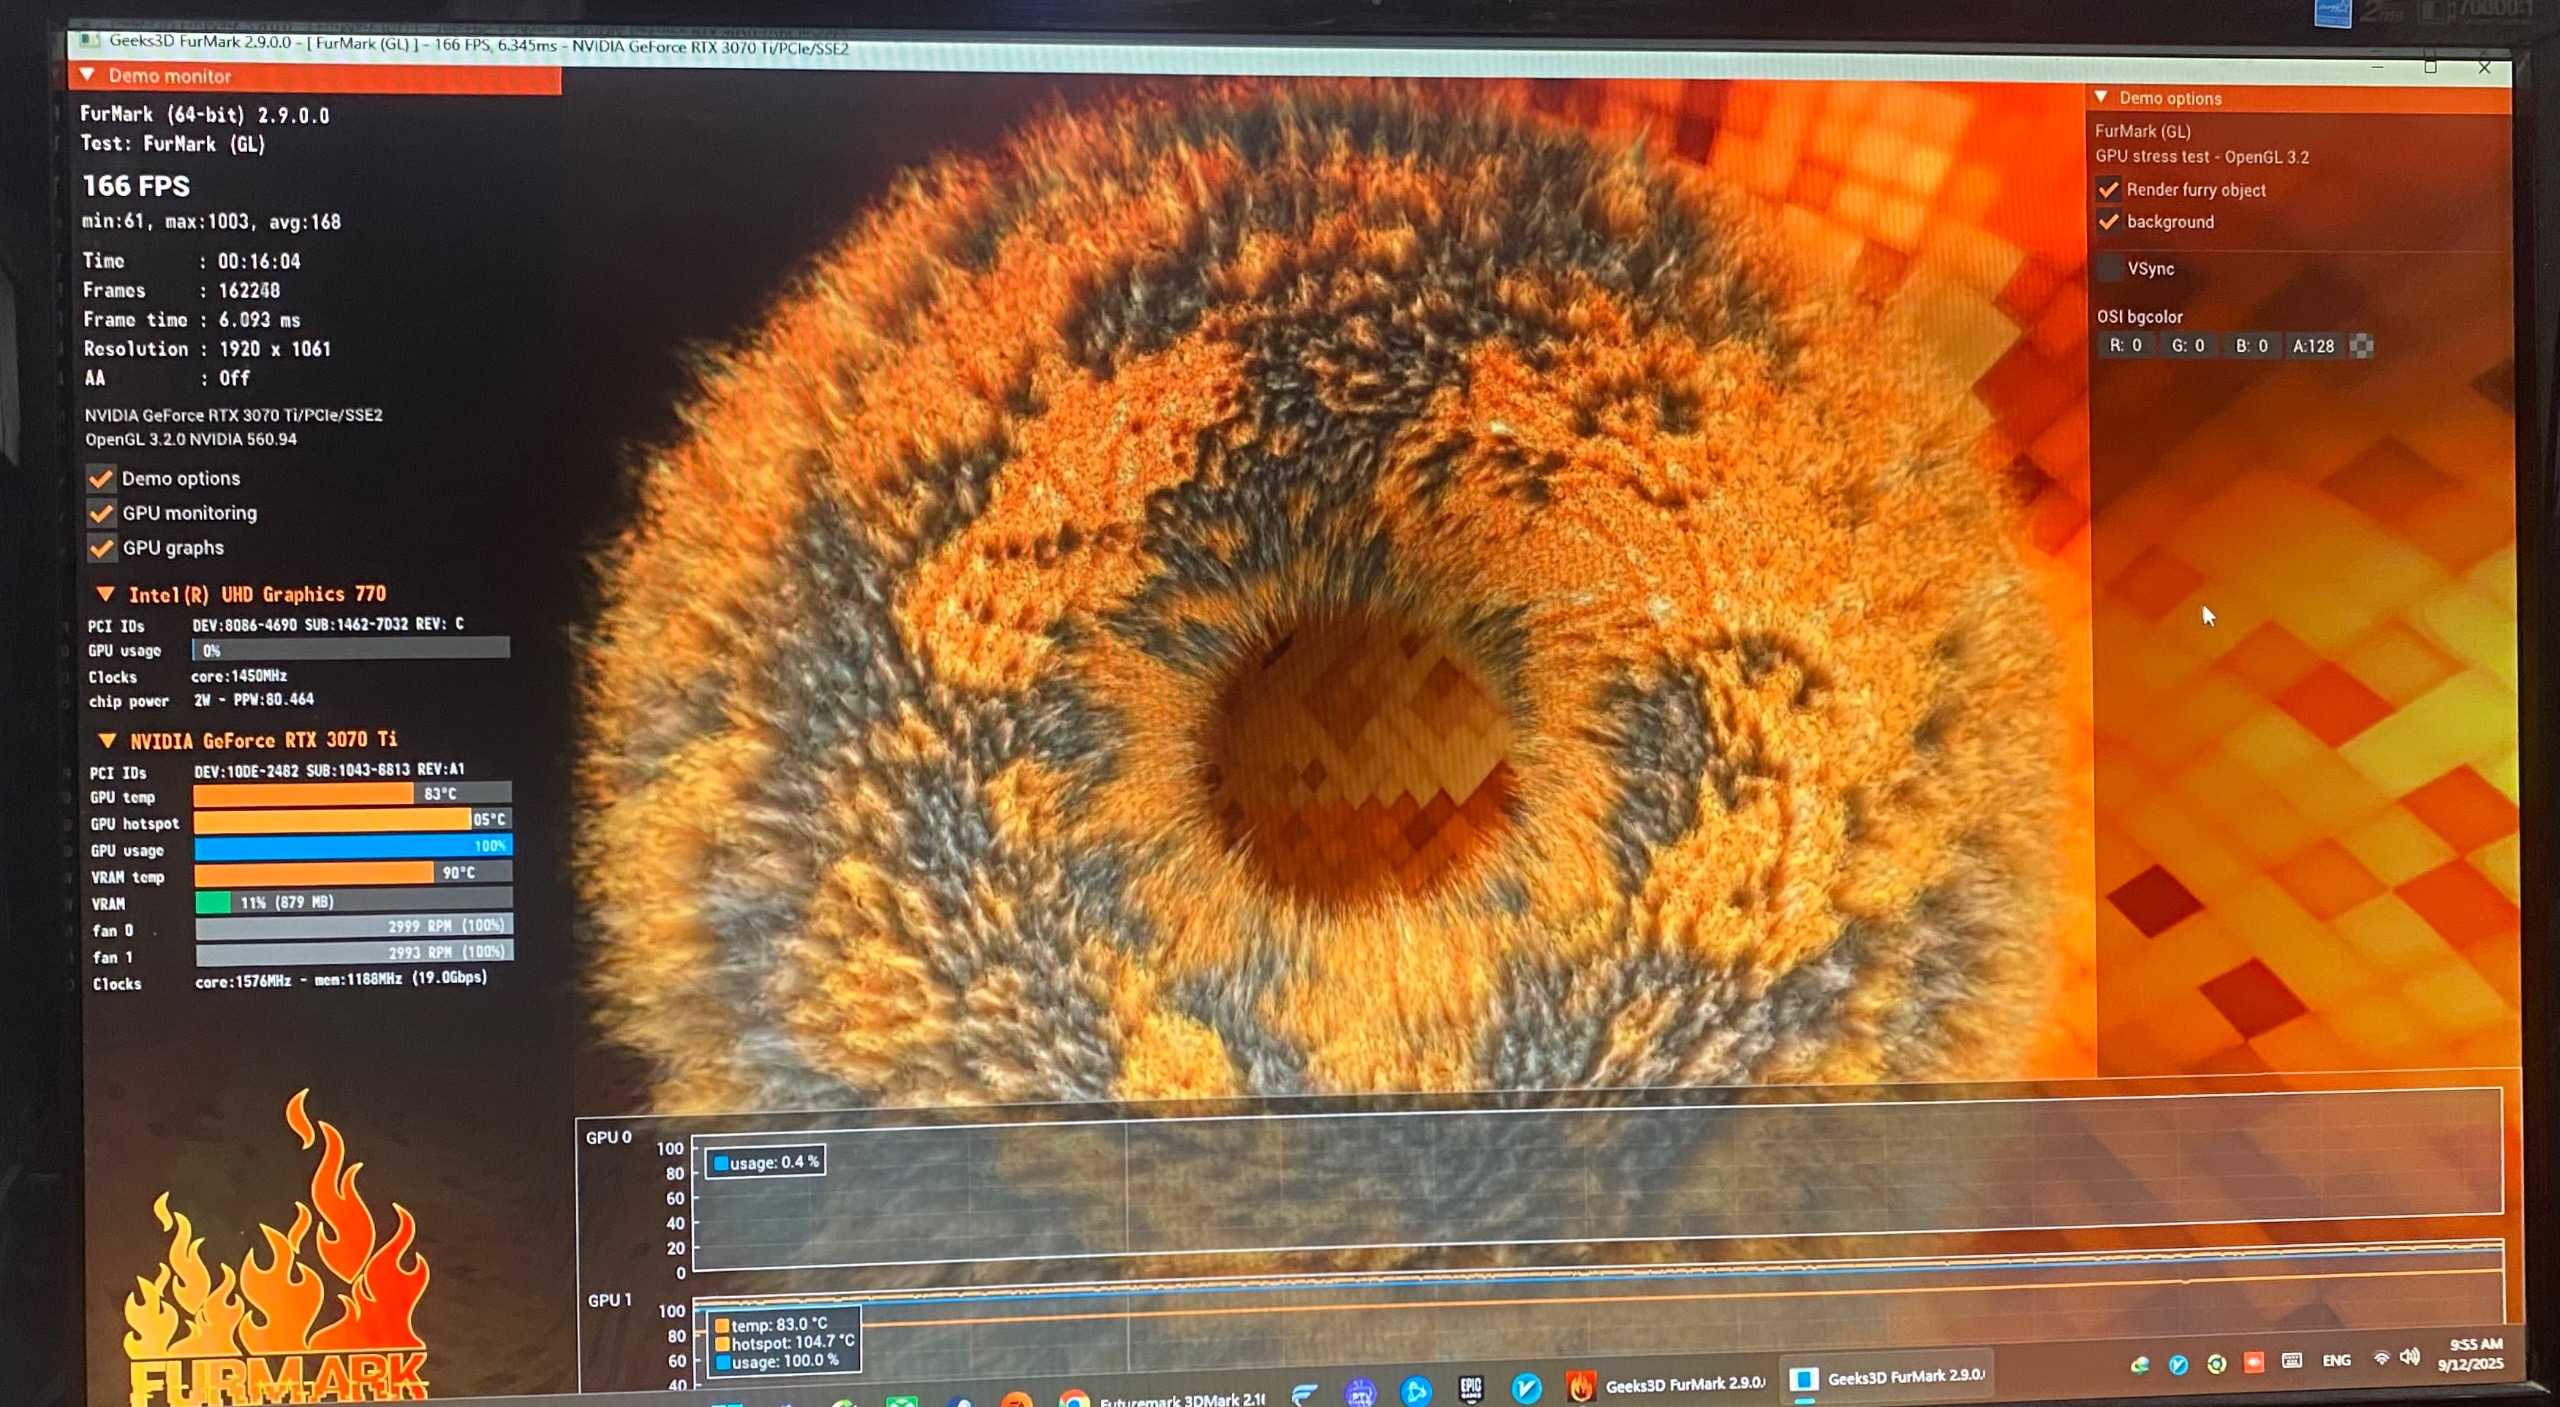Disable the GPU graphs checkbox
Image resolution: width=2560 pixels, height=1407 pixels.
[x=101, y=548]
